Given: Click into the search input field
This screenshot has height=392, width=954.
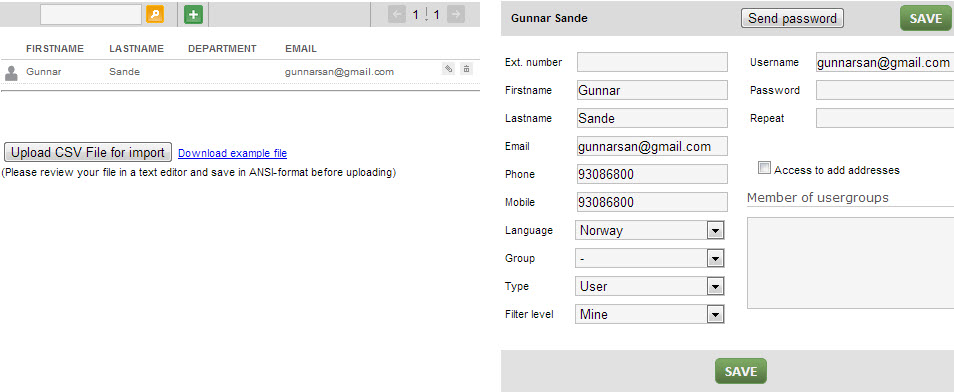Looking at the screenshot, I should (x=91, y=15).
